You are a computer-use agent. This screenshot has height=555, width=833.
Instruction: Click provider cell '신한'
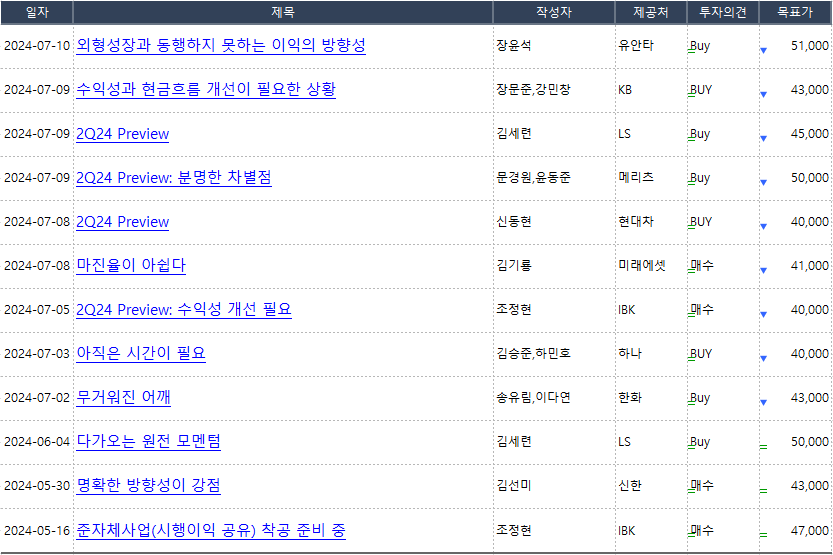tap(630, 485)
